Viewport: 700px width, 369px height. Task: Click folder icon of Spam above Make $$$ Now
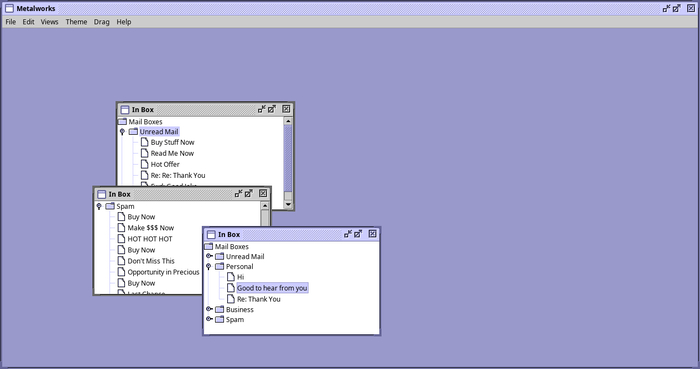point(110,206)
